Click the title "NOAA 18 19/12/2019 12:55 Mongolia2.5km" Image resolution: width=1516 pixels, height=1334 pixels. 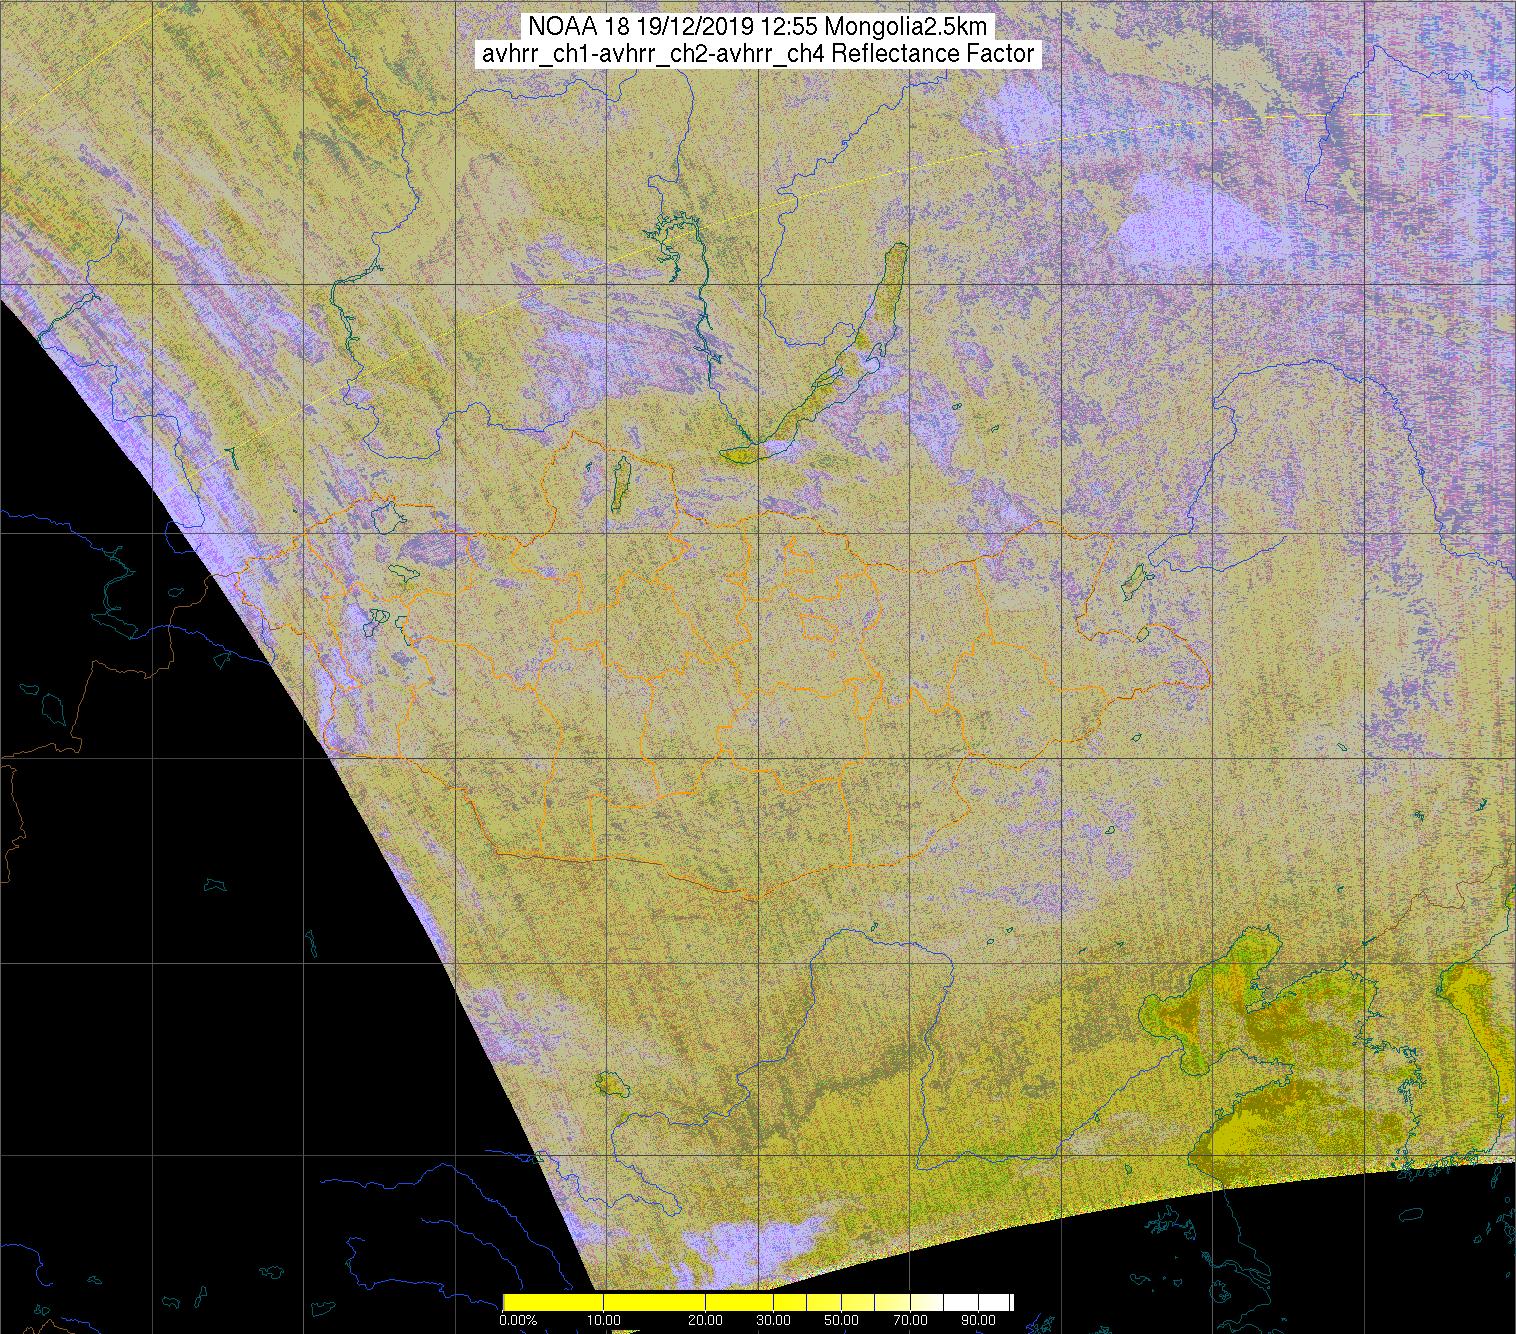coord(756,27)
